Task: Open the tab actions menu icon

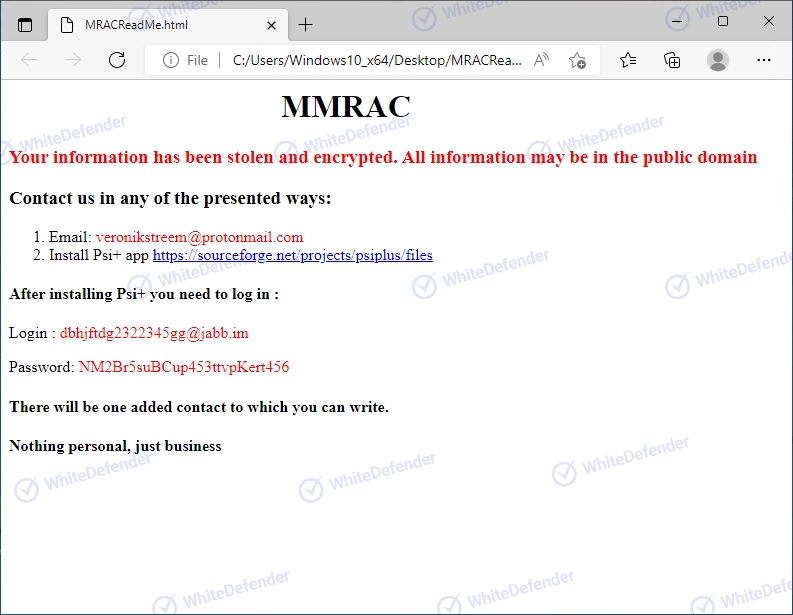Action: pyautogui.click(x=25, y=25)
